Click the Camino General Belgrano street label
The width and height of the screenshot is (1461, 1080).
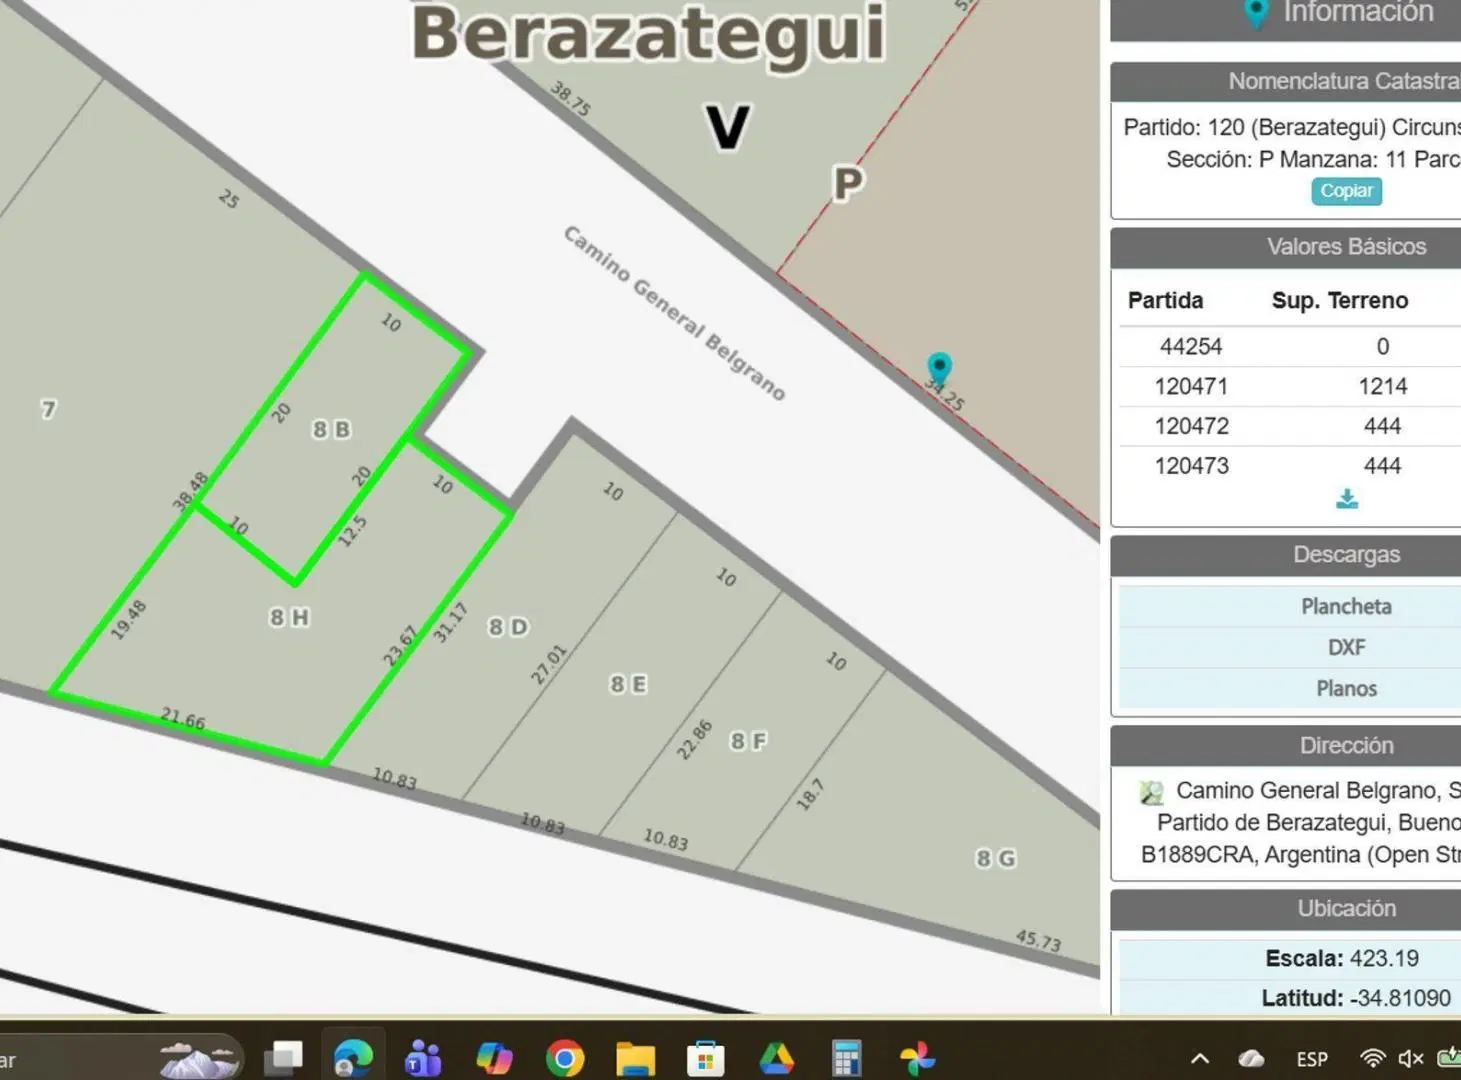pyautogui.click(x=674, y=313)
